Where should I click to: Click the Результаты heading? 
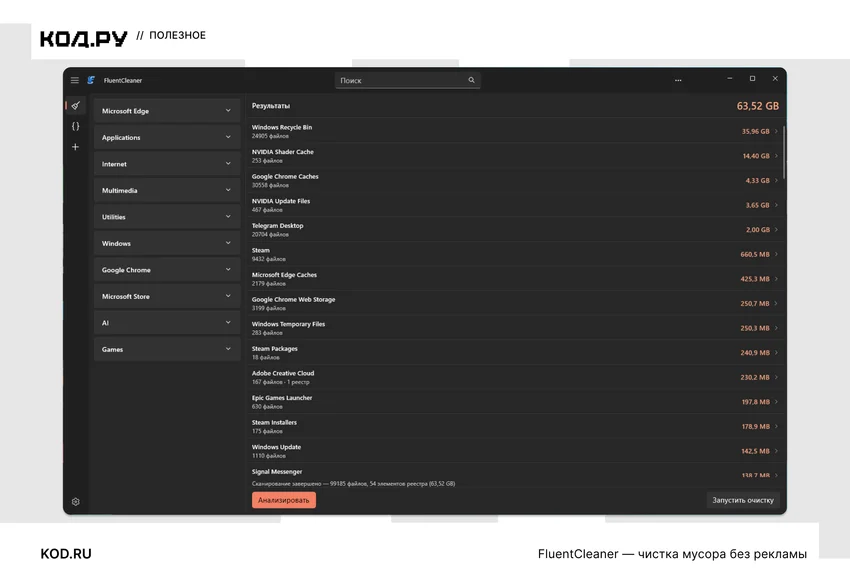pos(271,106)
